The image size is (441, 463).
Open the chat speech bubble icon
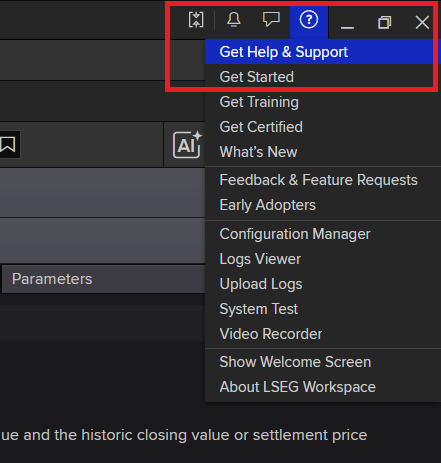[271, 19]
